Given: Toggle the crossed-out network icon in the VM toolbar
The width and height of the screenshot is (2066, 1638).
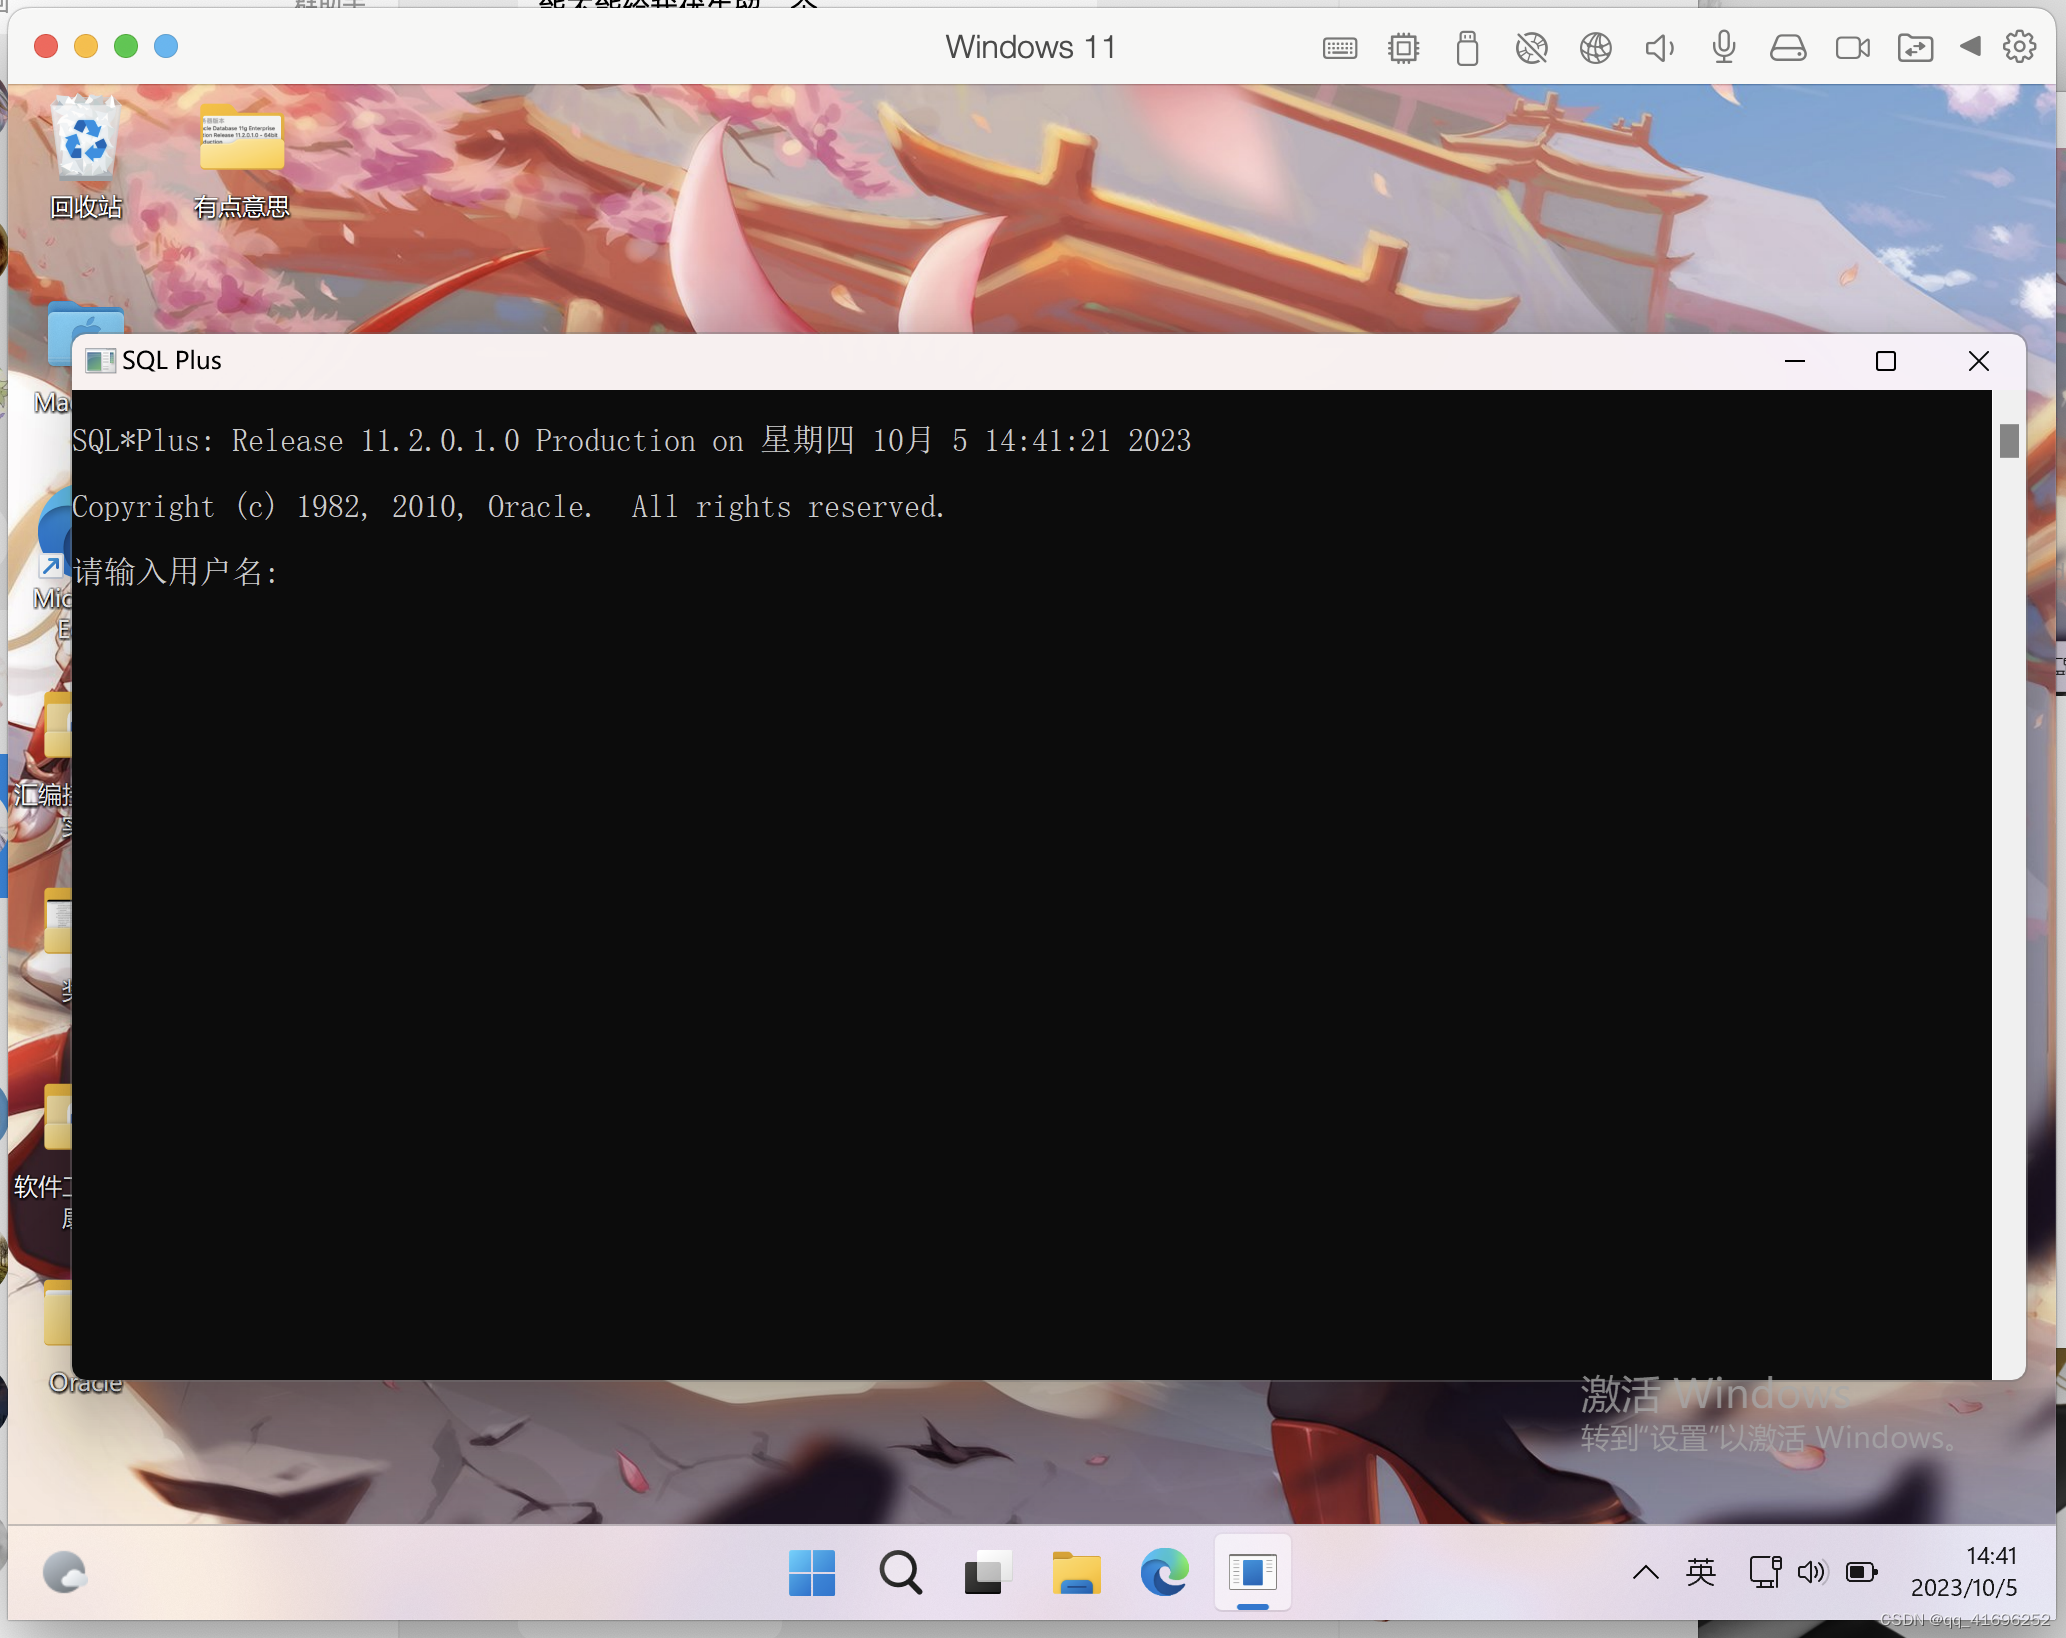Looking at the screenshot, I should click(x=1531, y=46).
